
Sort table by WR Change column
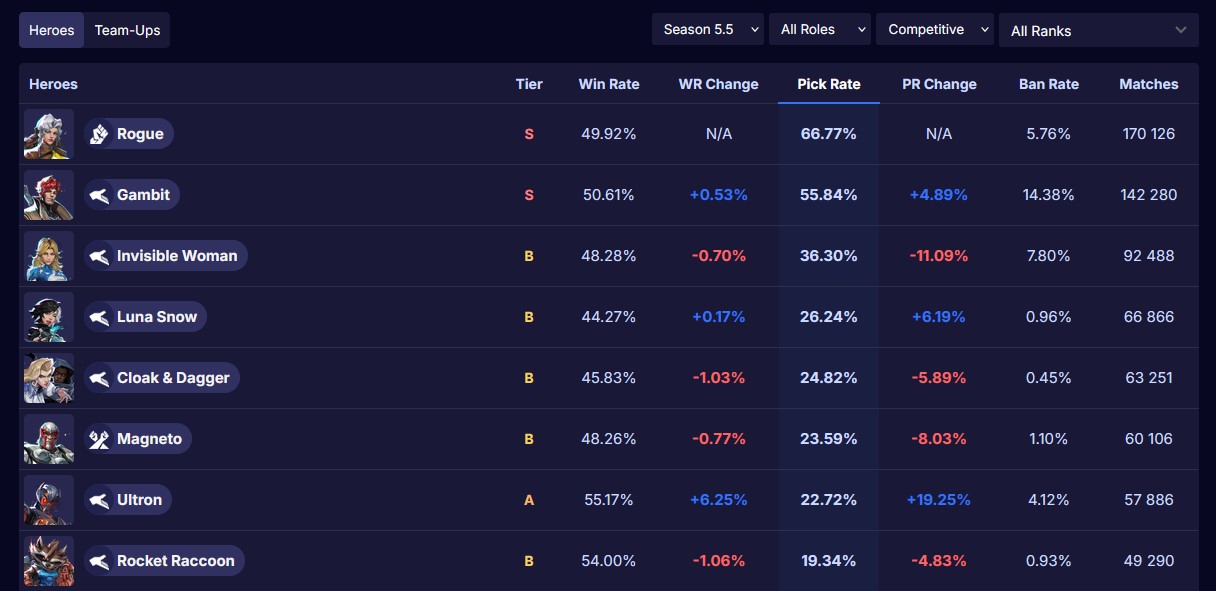coord(719,84)
